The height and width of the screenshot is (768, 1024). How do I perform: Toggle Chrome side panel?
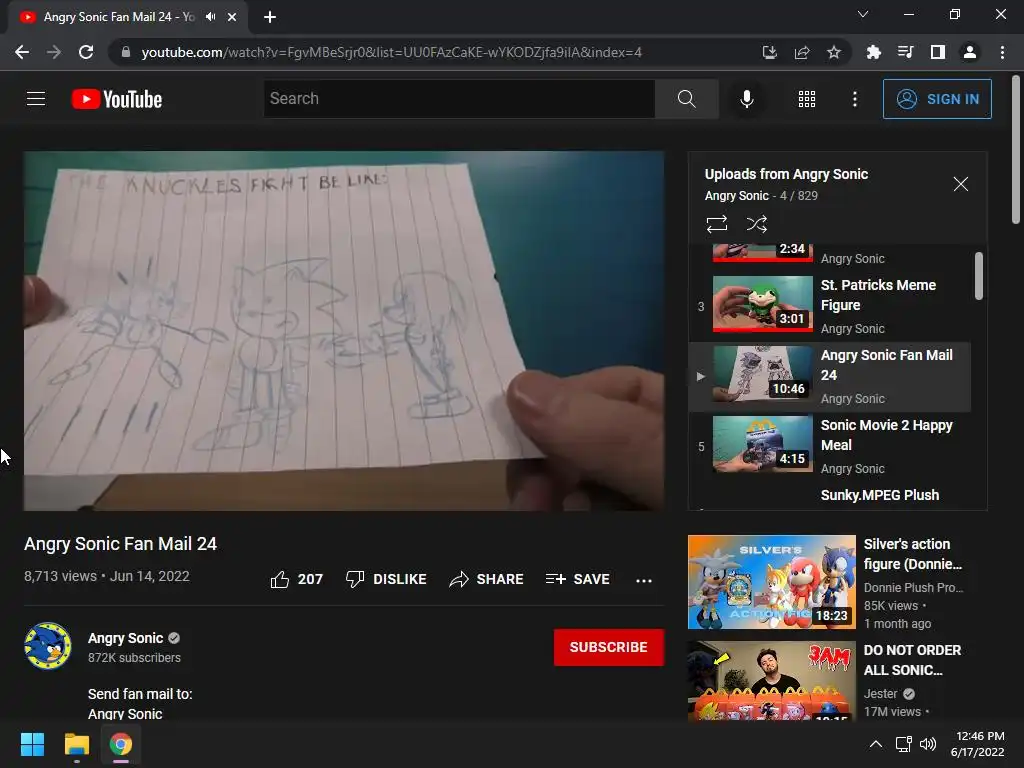coord(938,52)
